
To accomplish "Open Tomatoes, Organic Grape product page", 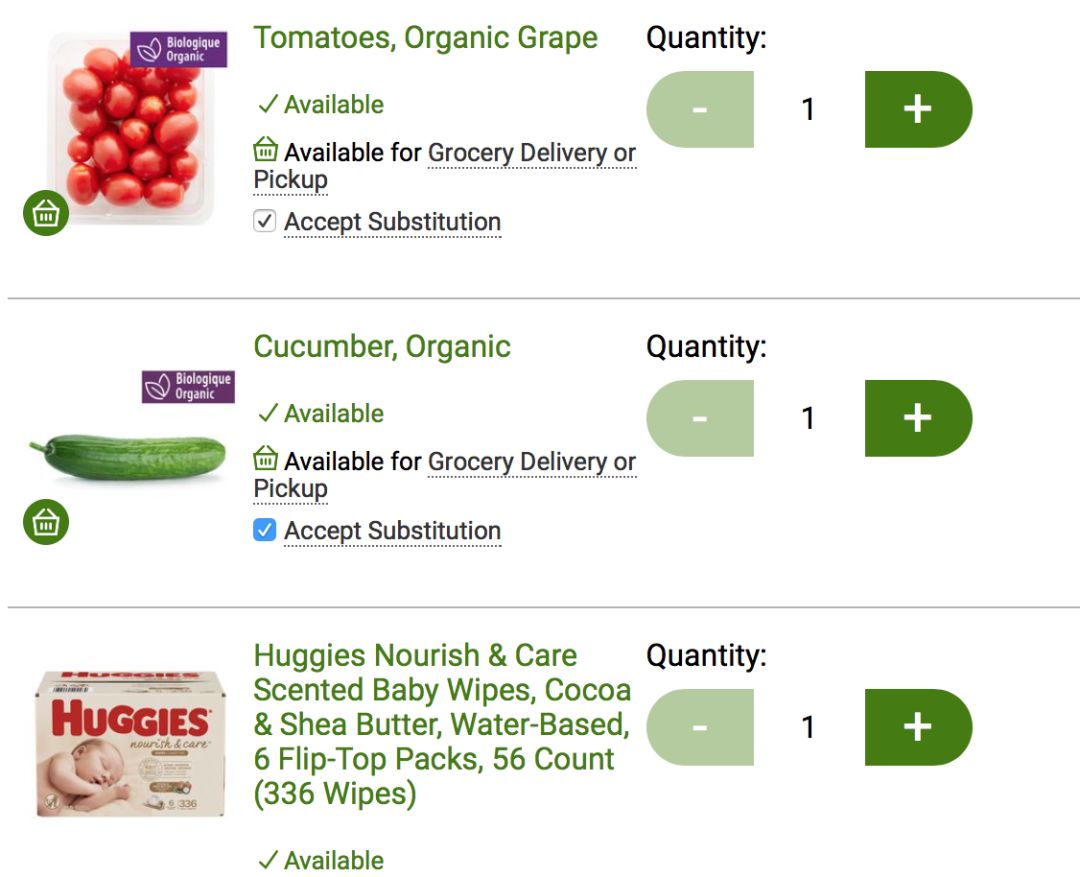I will pos(425,37).
